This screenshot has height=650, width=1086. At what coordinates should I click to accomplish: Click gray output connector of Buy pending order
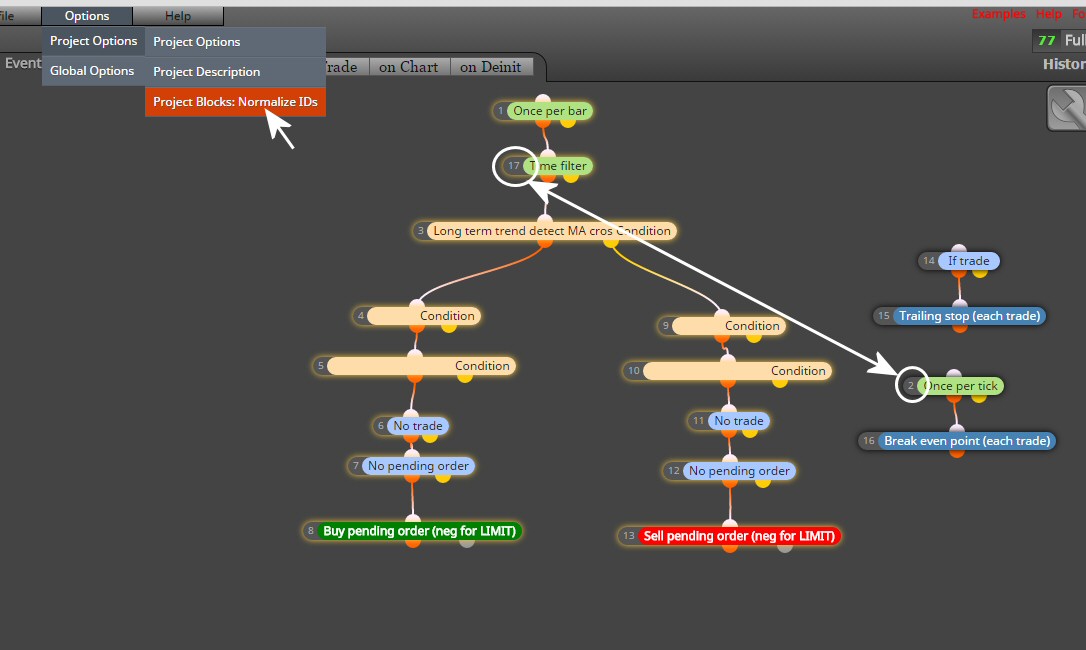pyautogui.click(x=467, y=543)
